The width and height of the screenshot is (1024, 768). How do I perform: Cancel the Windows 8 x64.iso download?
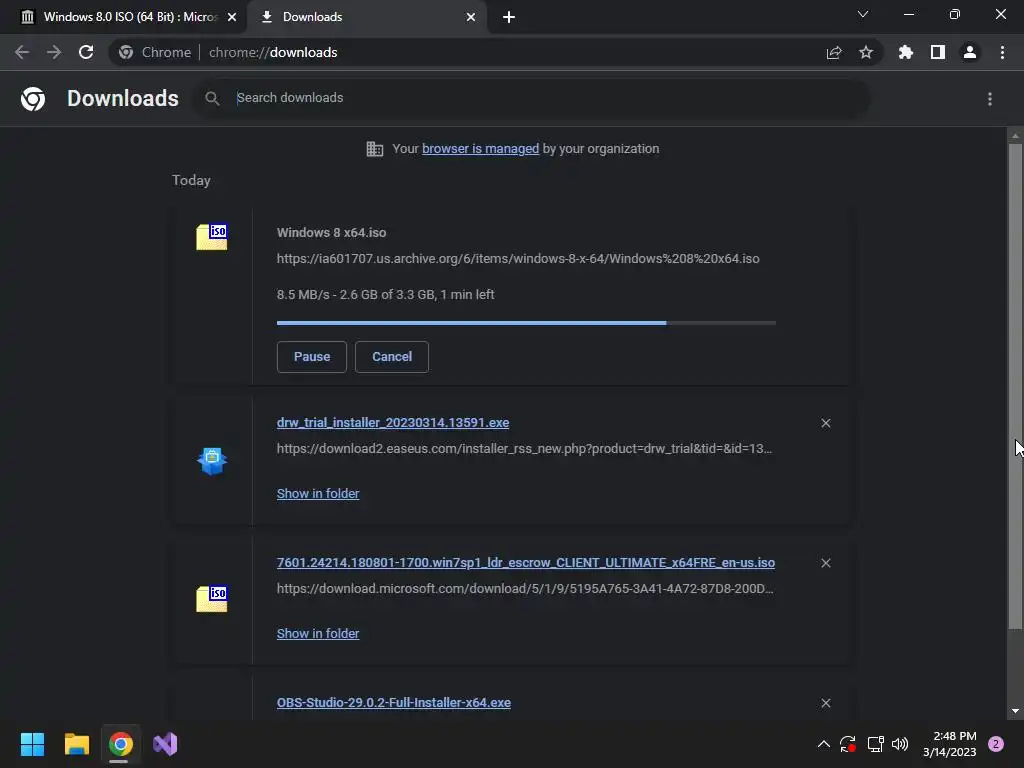point(392,357)
